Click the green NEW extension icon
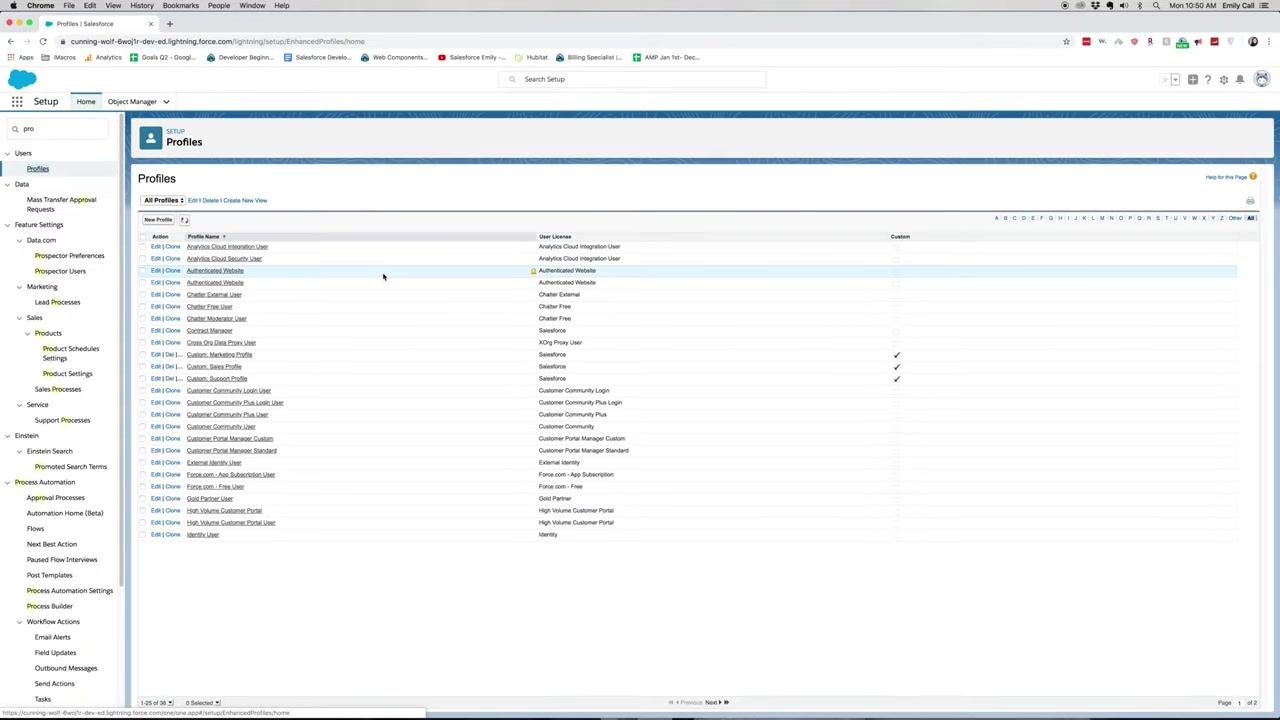The width and height of the screenshot is (1280, 720). (1182, 42)
